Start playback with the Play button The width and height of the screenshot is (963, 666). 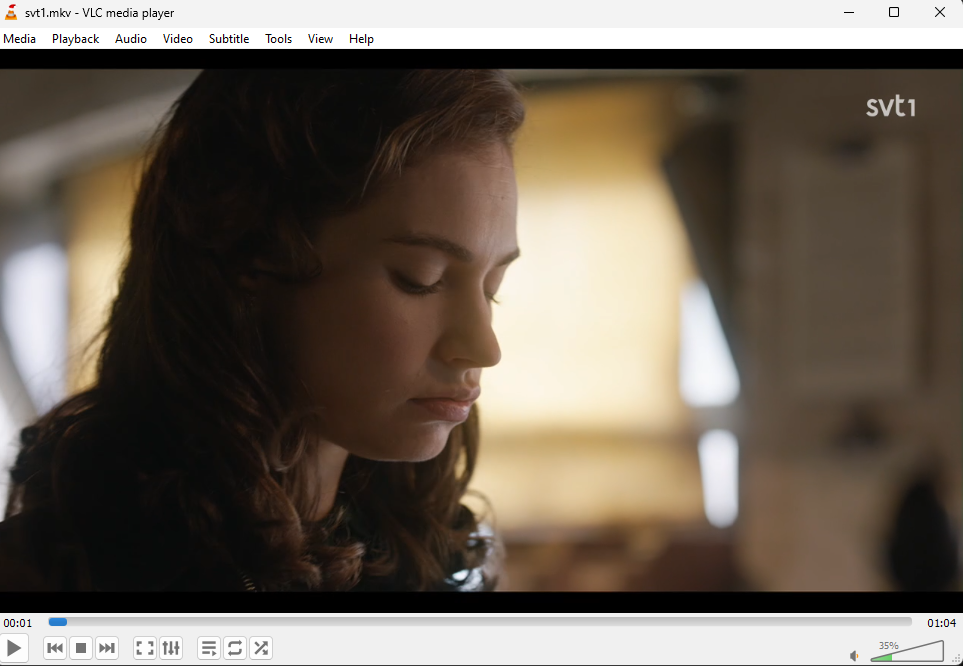coord(14,648)
